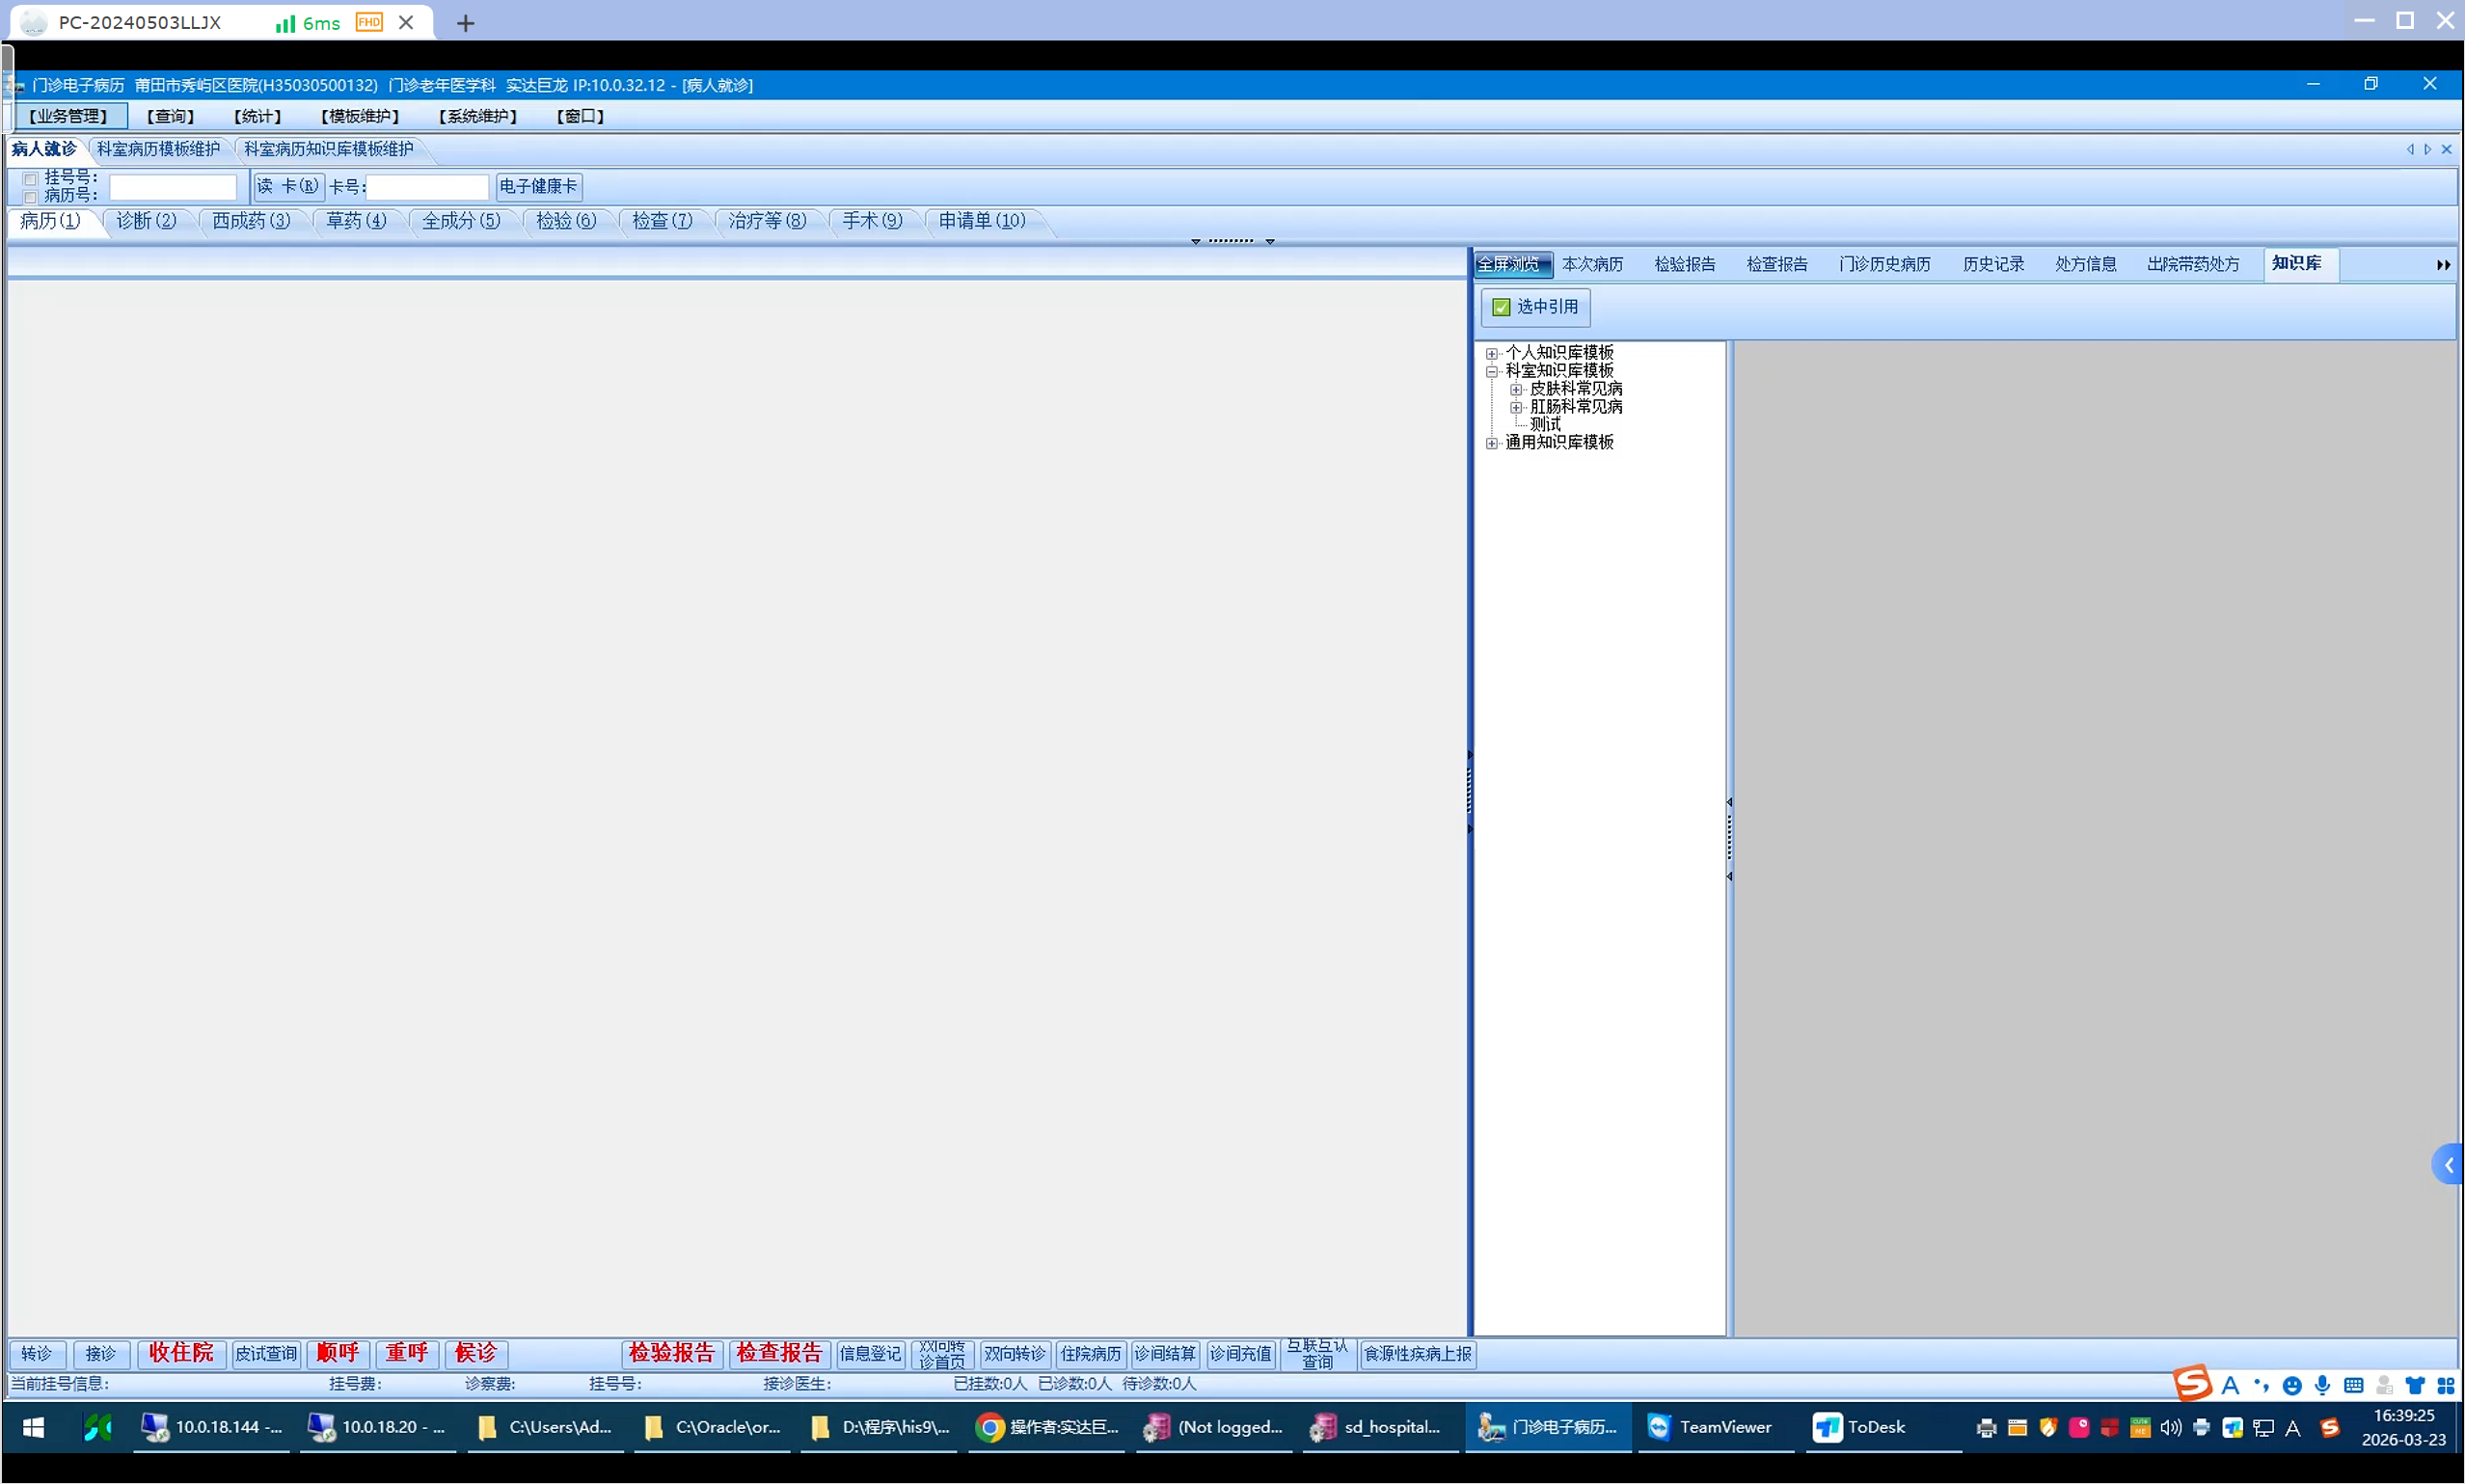Image resolution: width=2465 pixels, height=1484 pixels.
Task: Click the blue side panel arrow handle
Action: coord(2449,1164)
